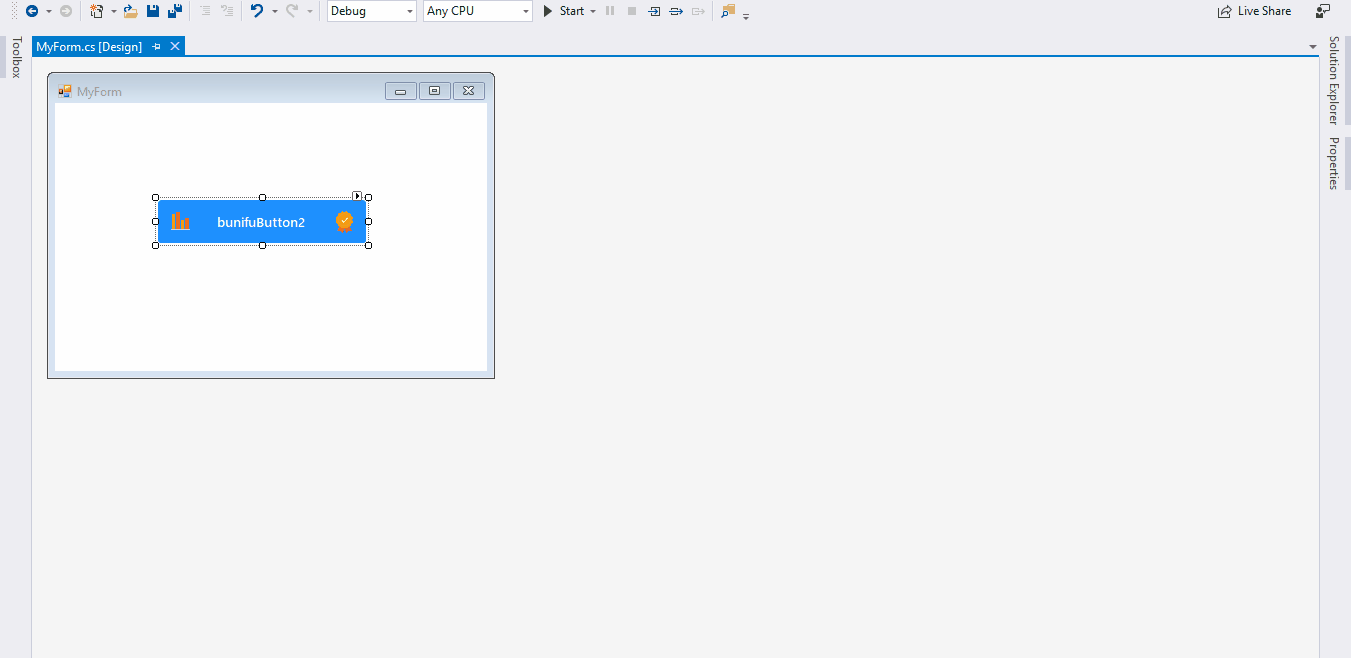This screenshot has width=1351, height=658.
Task: Pin the MyForm.cs [Design] tab
Action: (x=156, y=47)
